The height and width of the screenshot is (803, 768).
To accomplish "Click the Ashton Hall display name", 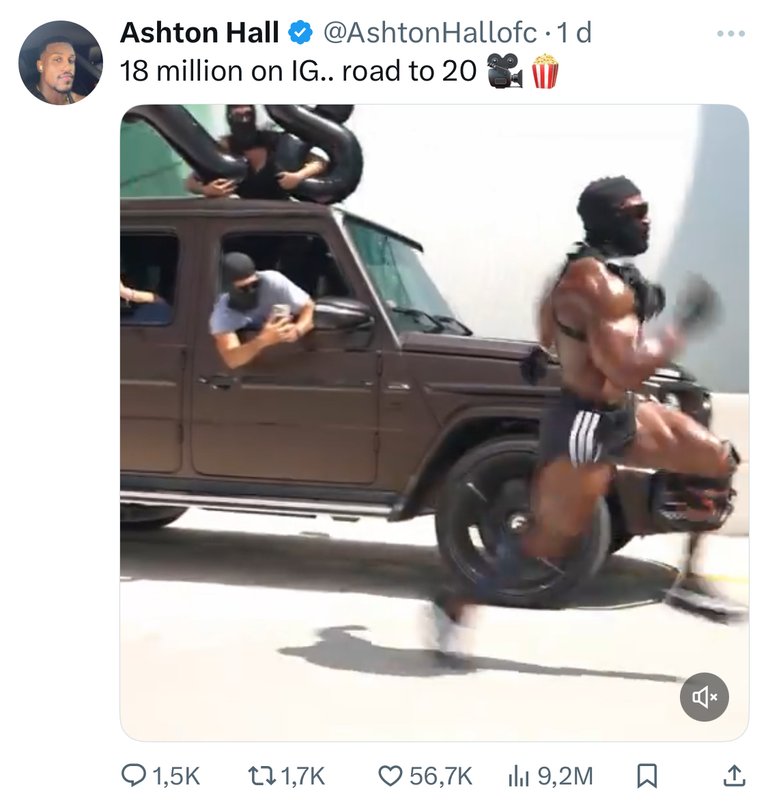I will (199, 33).
